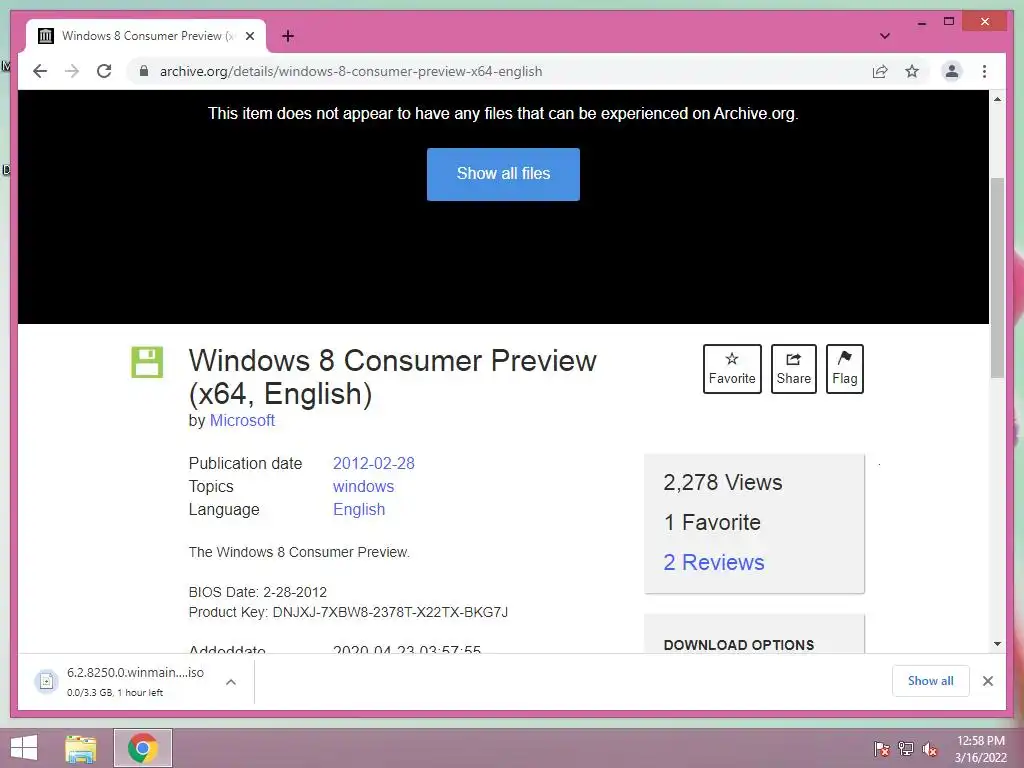Open the tab search dropdown arrow
Image resolution: width=1024 pixels, height=768 pixels.
point(885,36)
